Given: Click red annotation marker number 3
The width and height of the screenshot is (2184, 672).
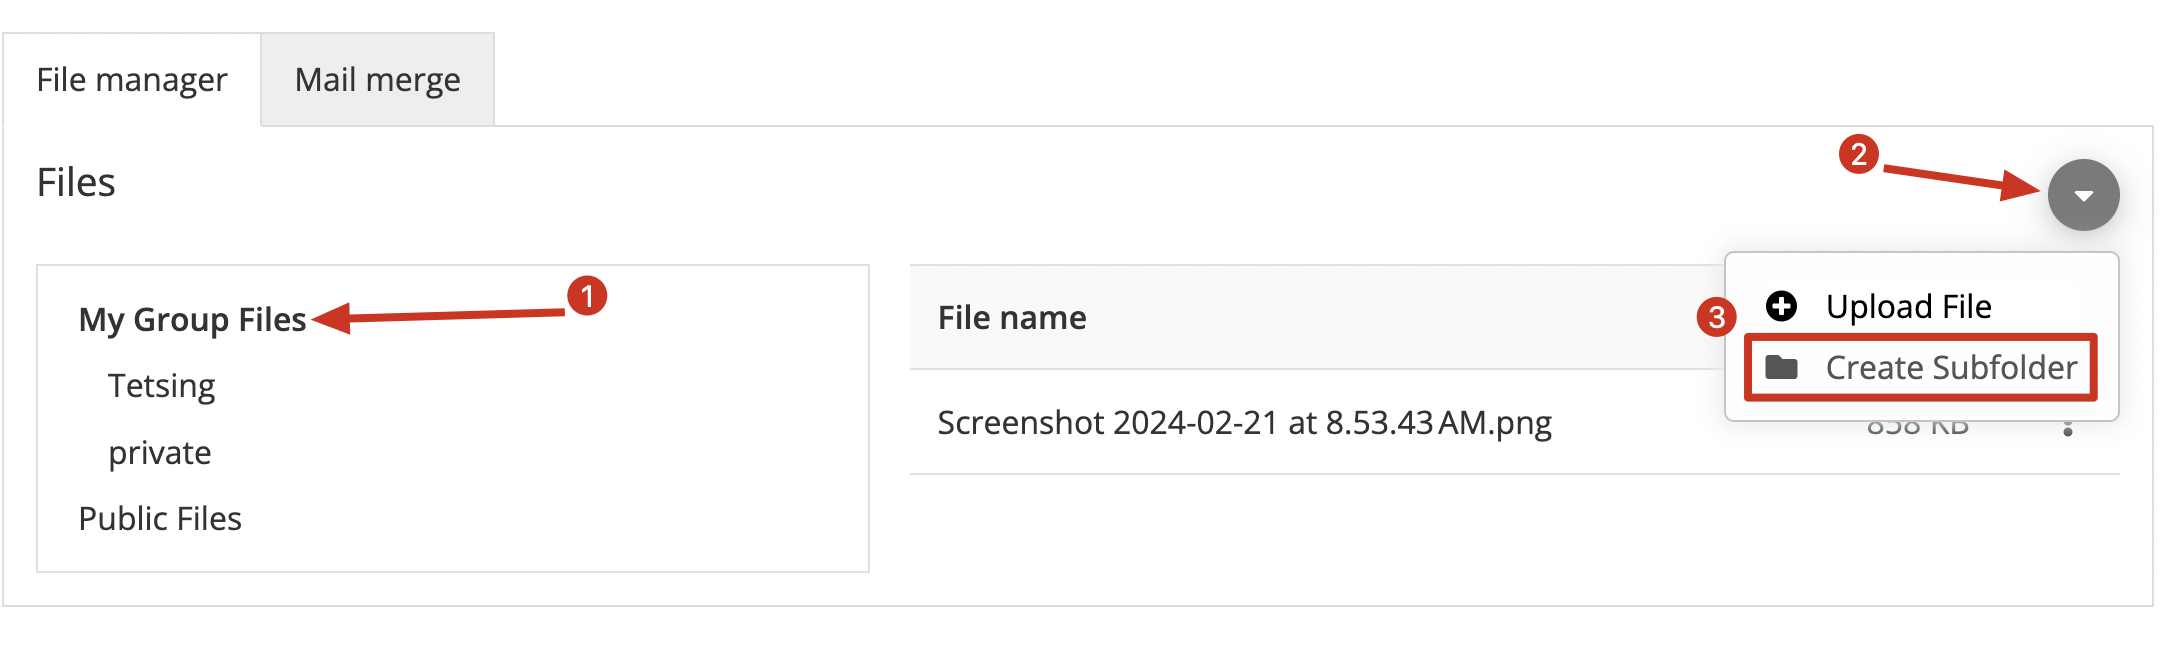Looking at the screenshot, I should [1716, 317].
